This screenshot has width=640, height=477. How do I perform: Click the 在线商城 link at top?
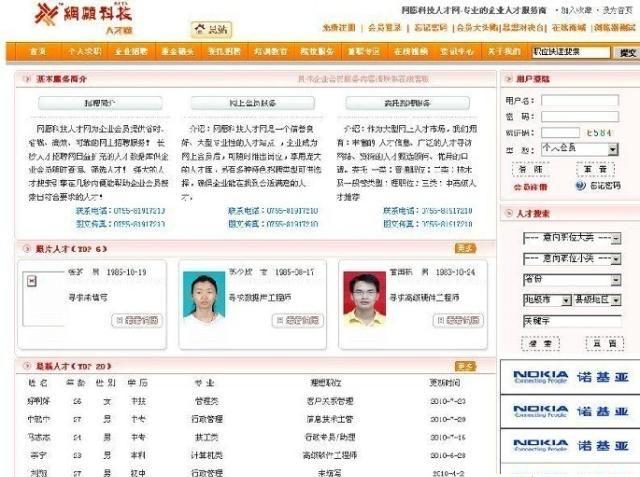pos(569,28)
